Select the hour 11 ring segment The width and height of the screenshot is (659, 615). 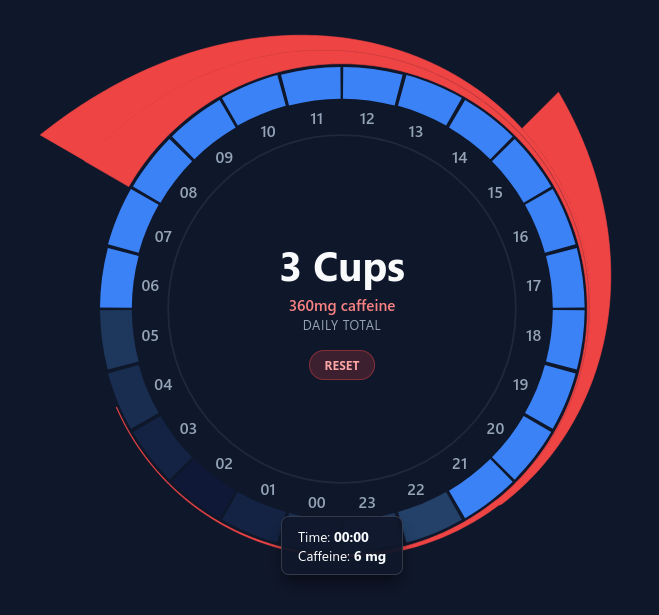[x=311, y=84]
